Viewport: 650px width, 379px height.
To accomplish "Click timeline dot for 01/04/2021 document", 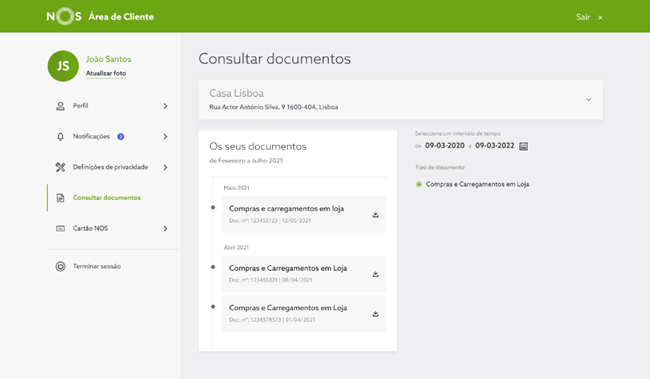I will pos(213,307).
